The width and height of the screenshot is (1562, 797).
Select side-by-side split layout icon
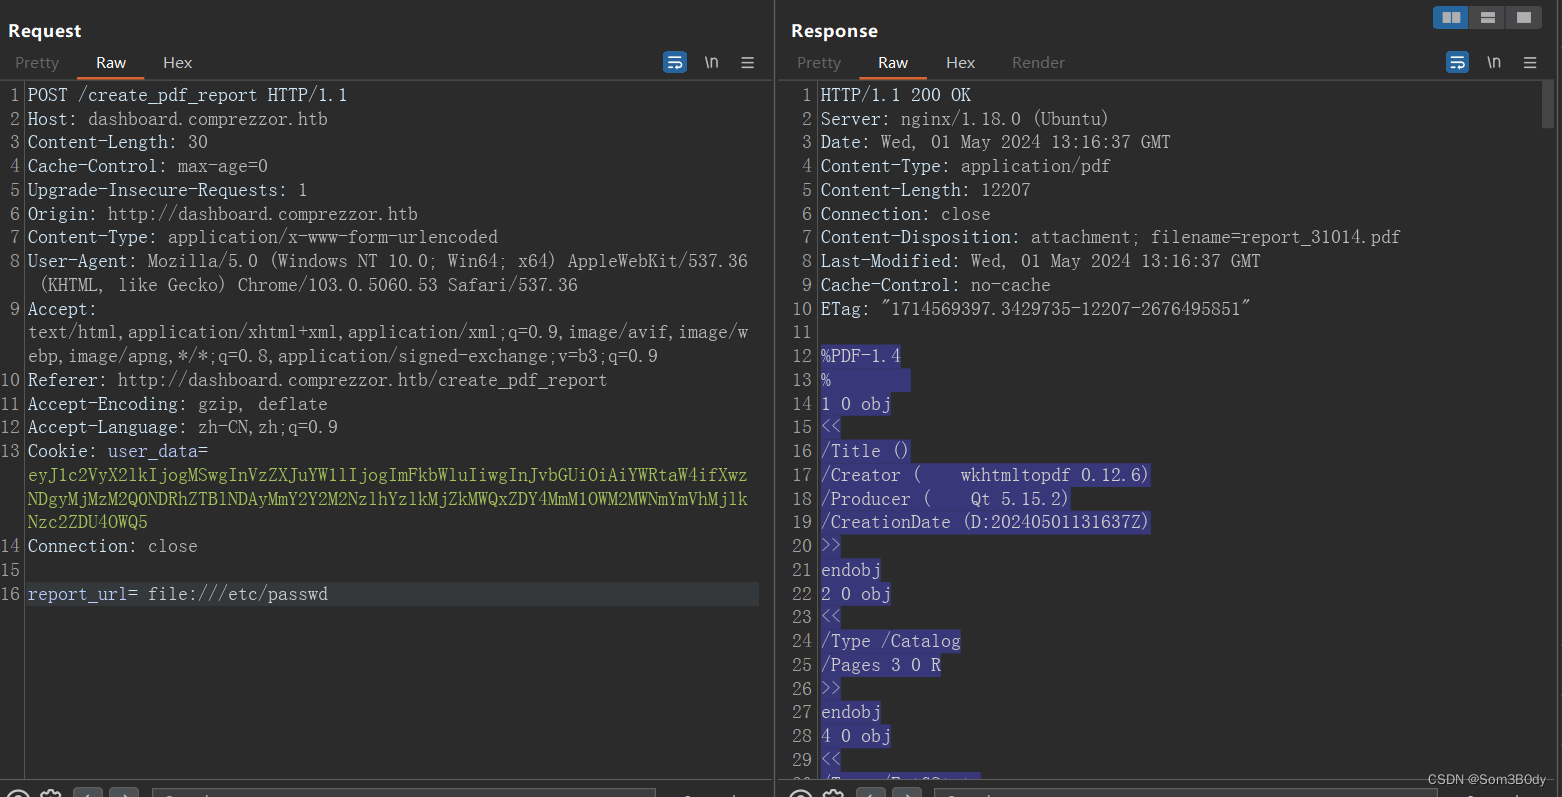[x=1451, y=17]
